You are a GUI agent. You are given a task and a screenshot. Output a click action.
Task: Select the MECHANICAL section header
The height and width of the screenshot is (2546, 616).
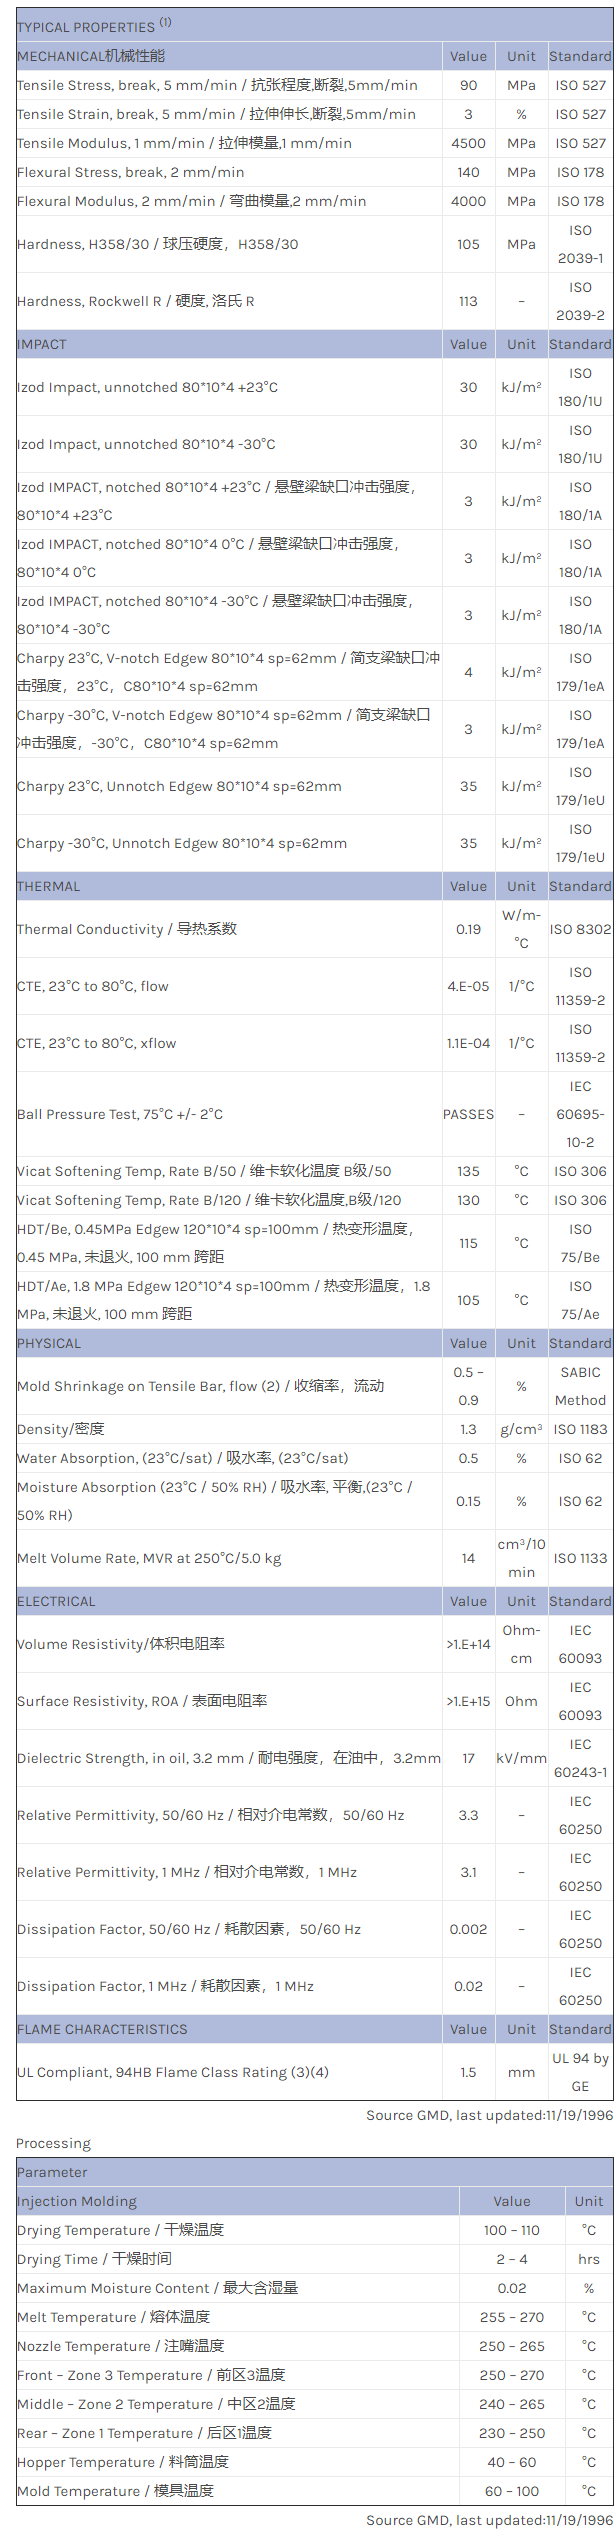(x=91, y=56)
